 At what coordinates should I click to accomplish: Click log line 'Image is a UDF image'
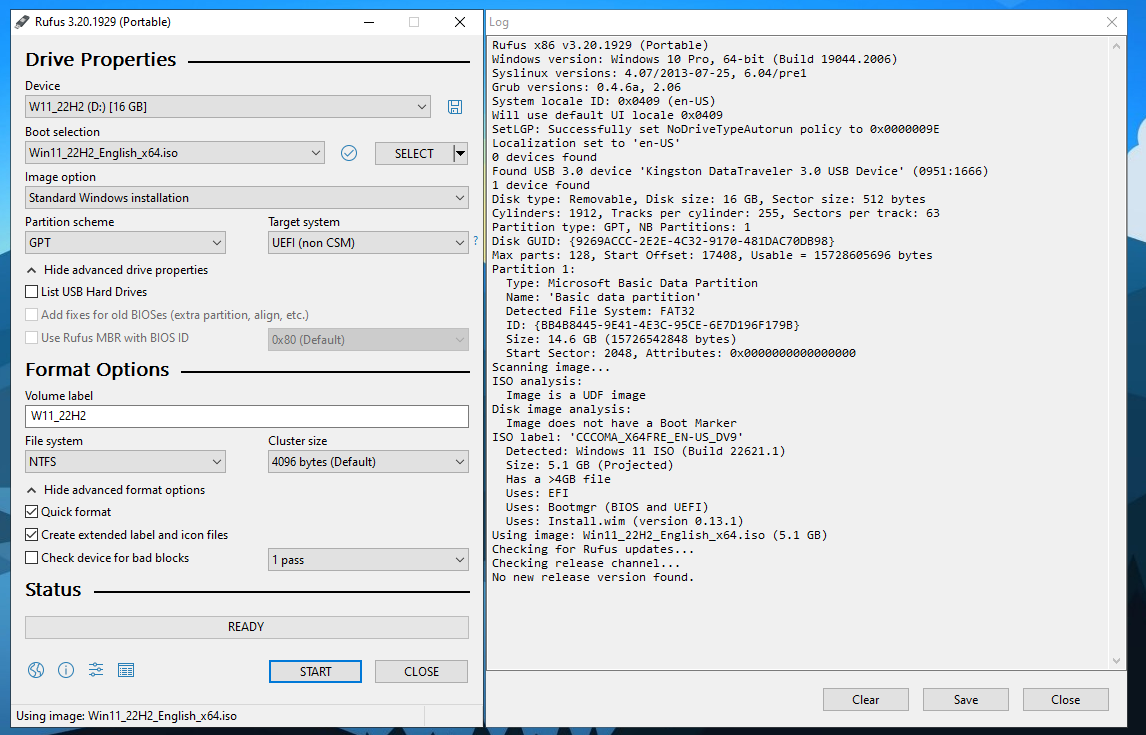tap(575, 395)
